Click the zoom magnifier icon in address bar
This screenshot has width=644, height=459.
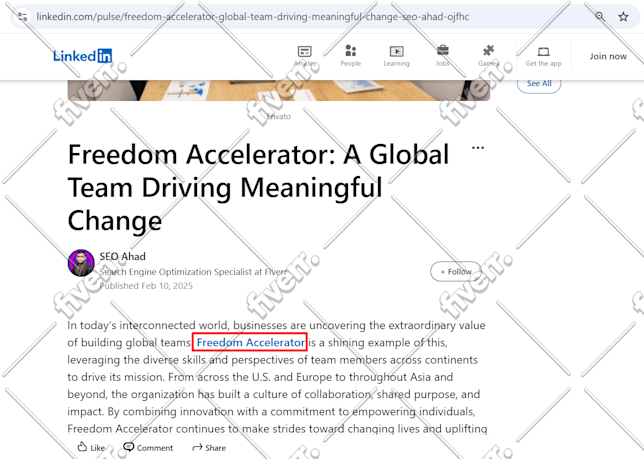click(x=600, y=16)
